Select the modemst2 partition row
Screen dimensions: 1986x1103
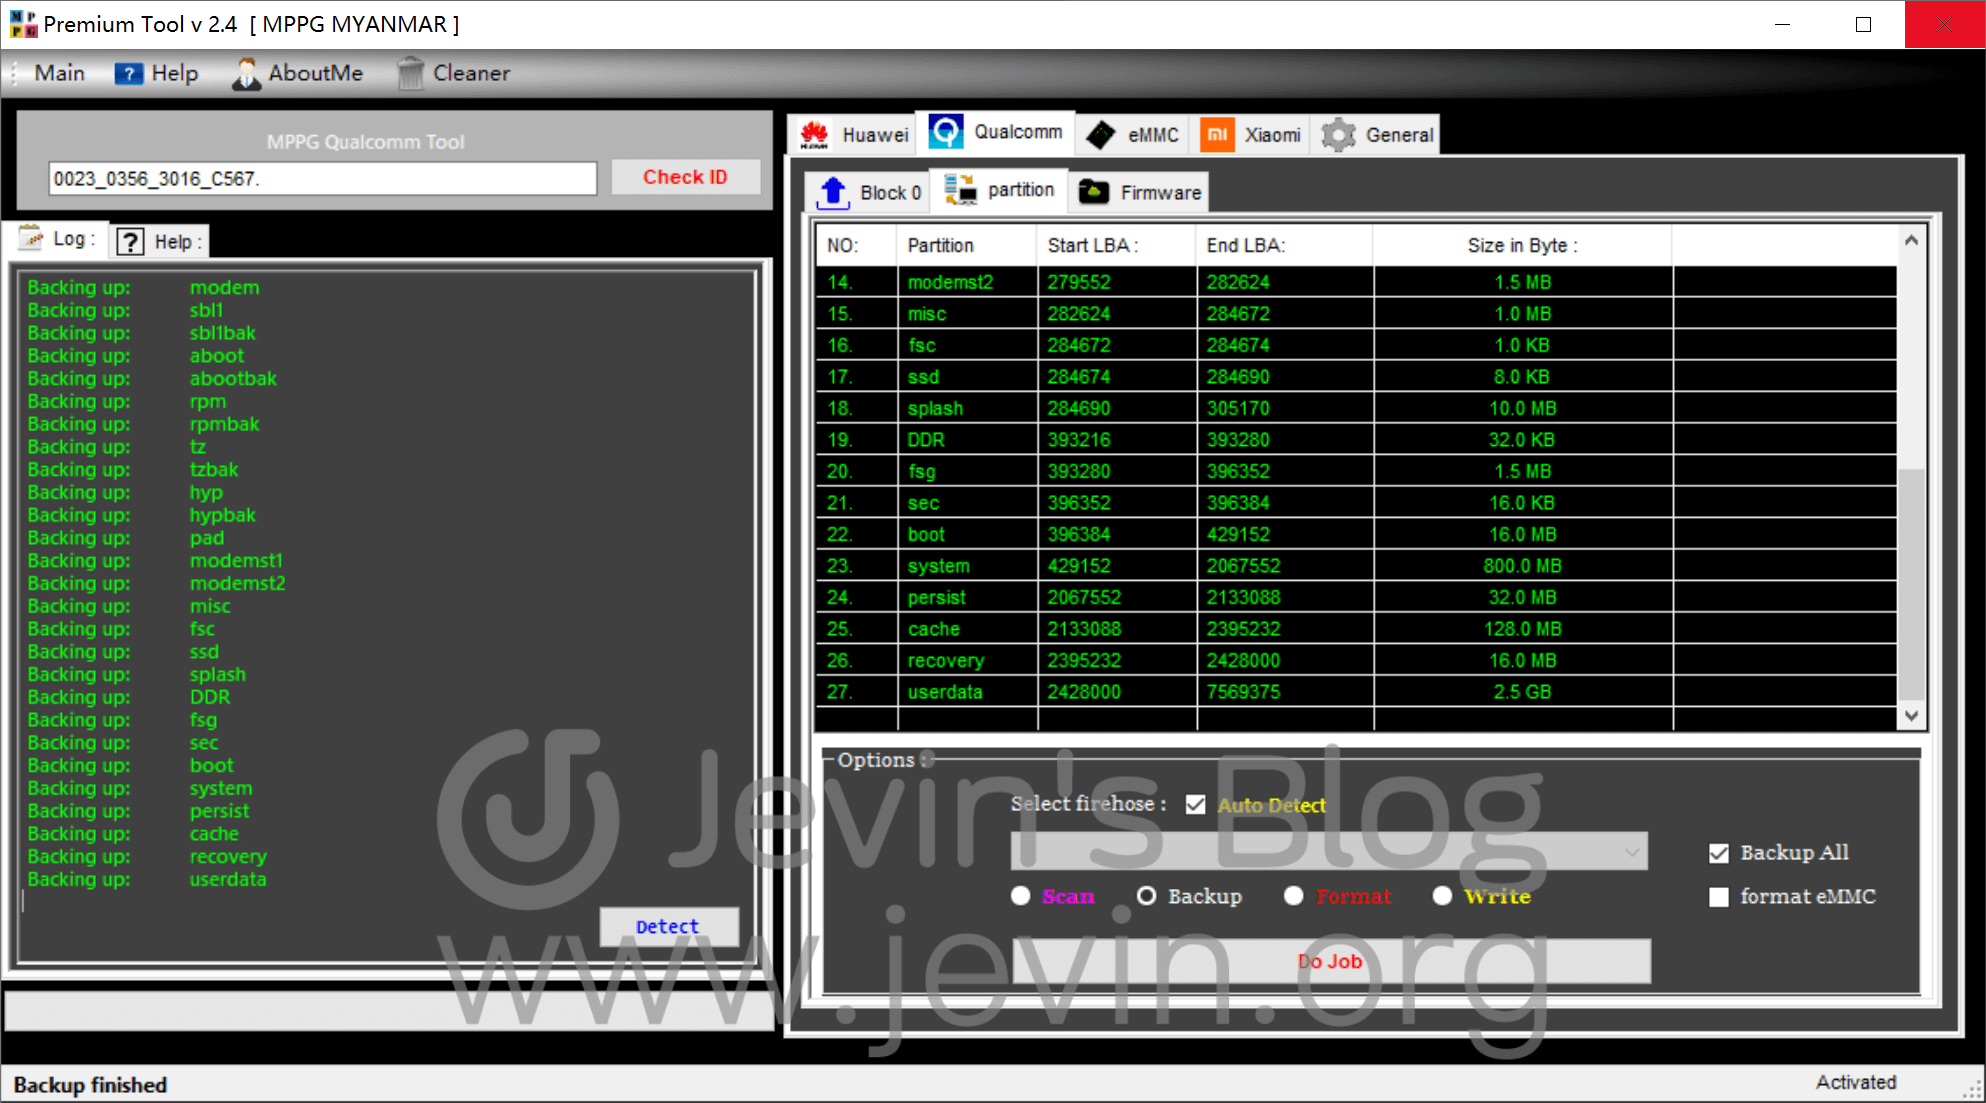pos(1356,282)
